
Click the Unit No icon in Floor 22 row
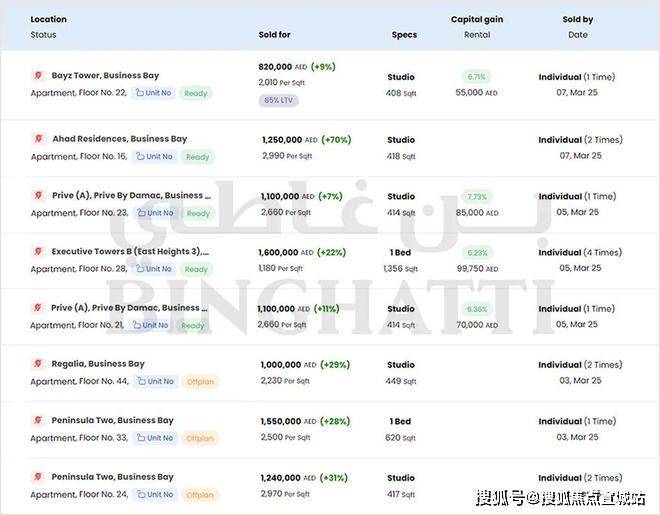(x=139, y=93)
